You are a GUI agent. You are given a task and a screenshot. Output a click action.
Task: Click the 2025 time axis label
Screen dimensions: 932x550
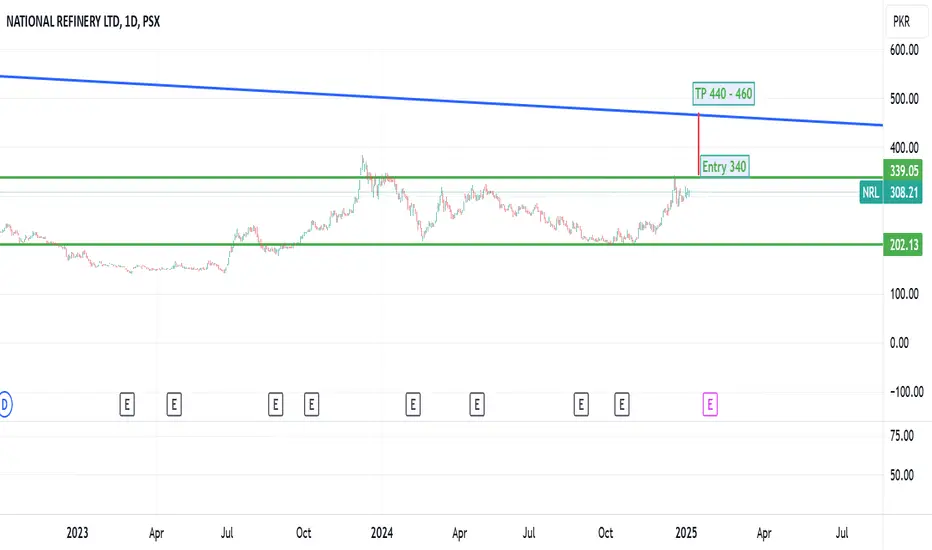(x=686, y=533)
